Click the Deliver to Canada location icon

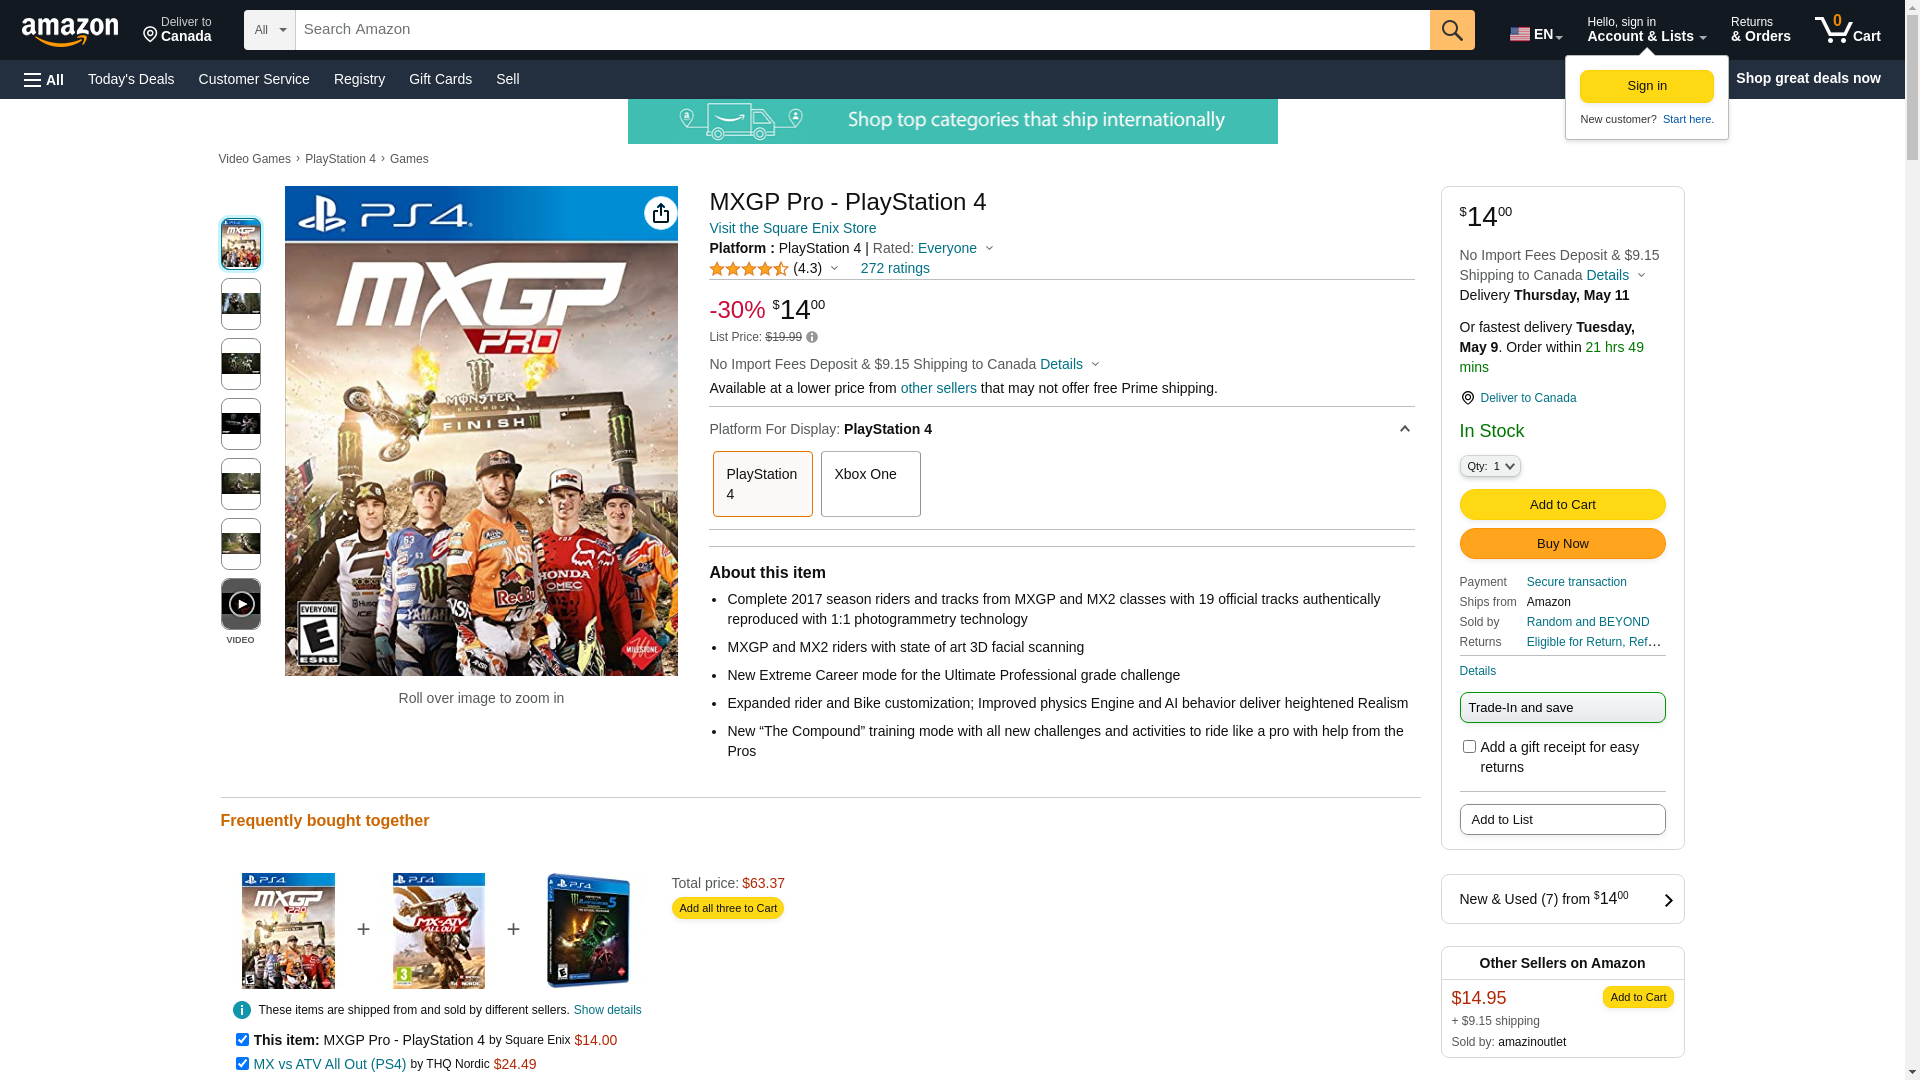pos(1467,398)
